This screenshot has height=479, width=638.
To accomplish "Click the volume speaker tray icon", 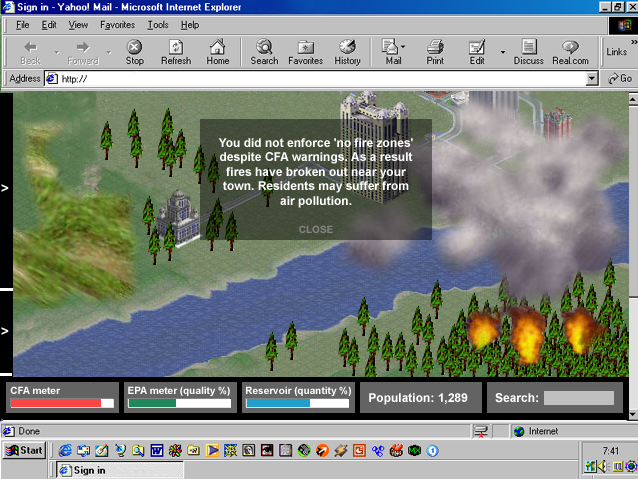I will tap(602, 466).
